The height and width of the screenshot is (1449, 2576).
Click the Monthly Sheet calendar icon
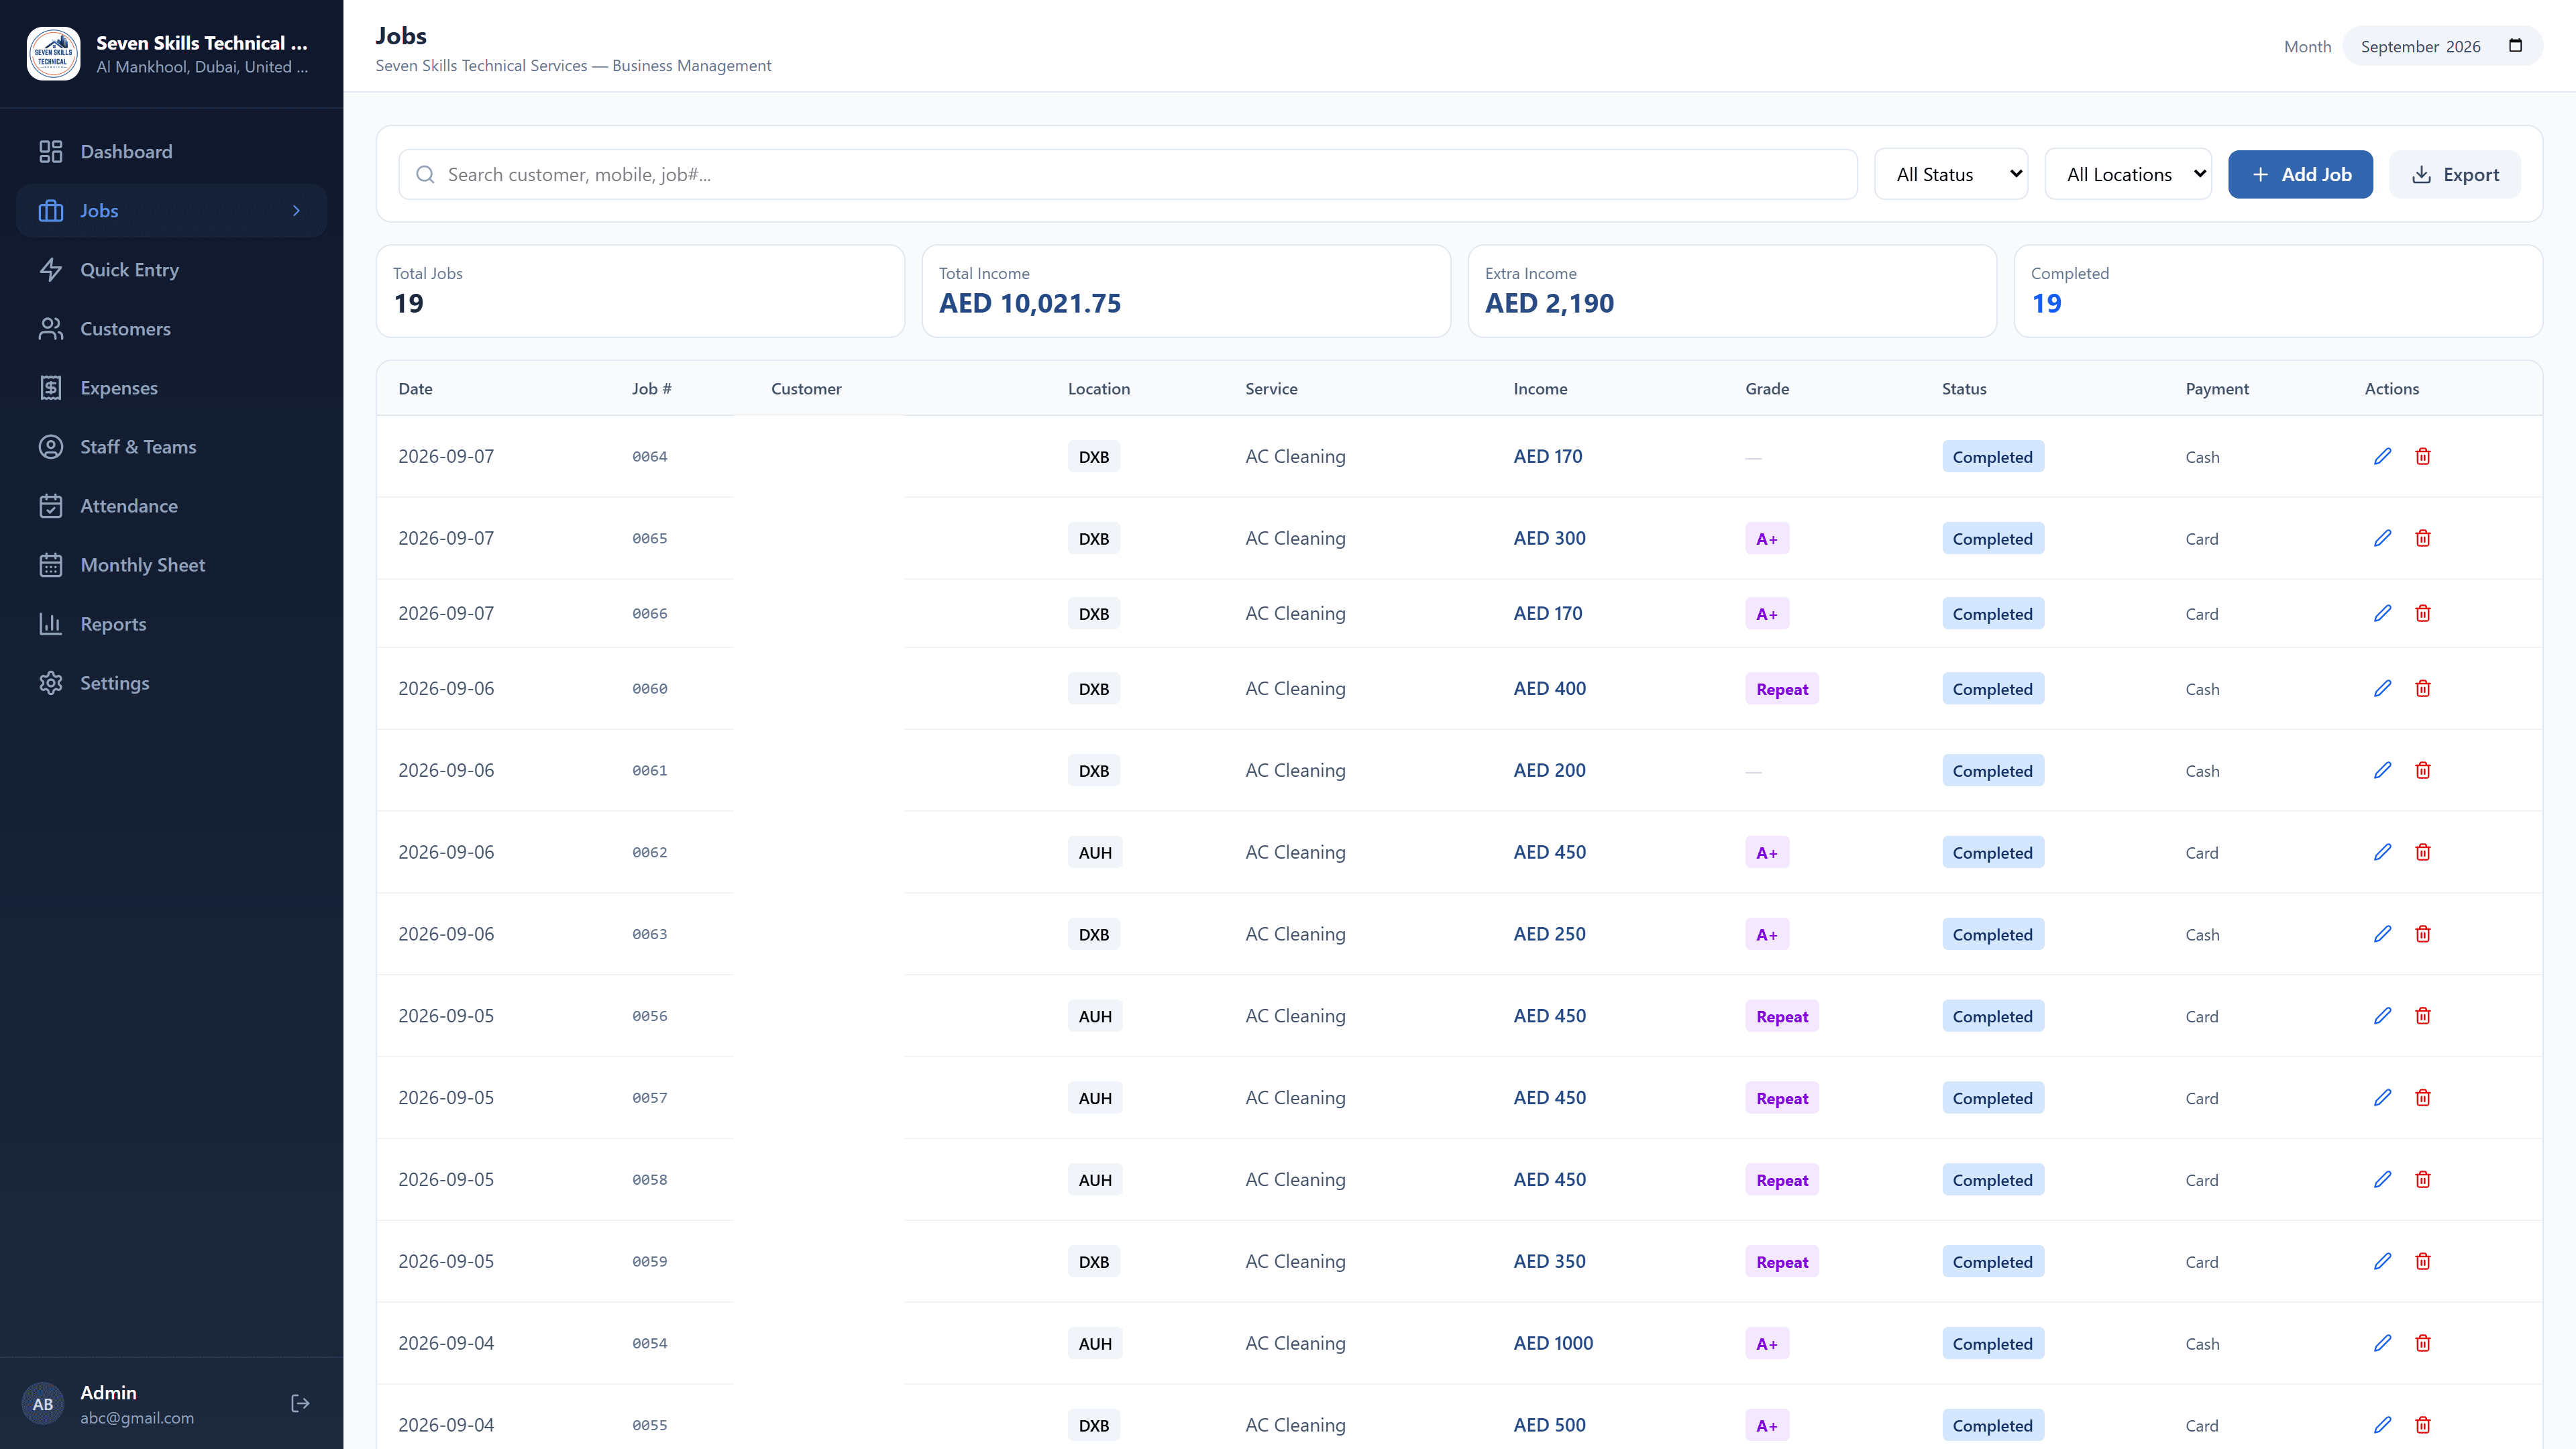point(51,565)
